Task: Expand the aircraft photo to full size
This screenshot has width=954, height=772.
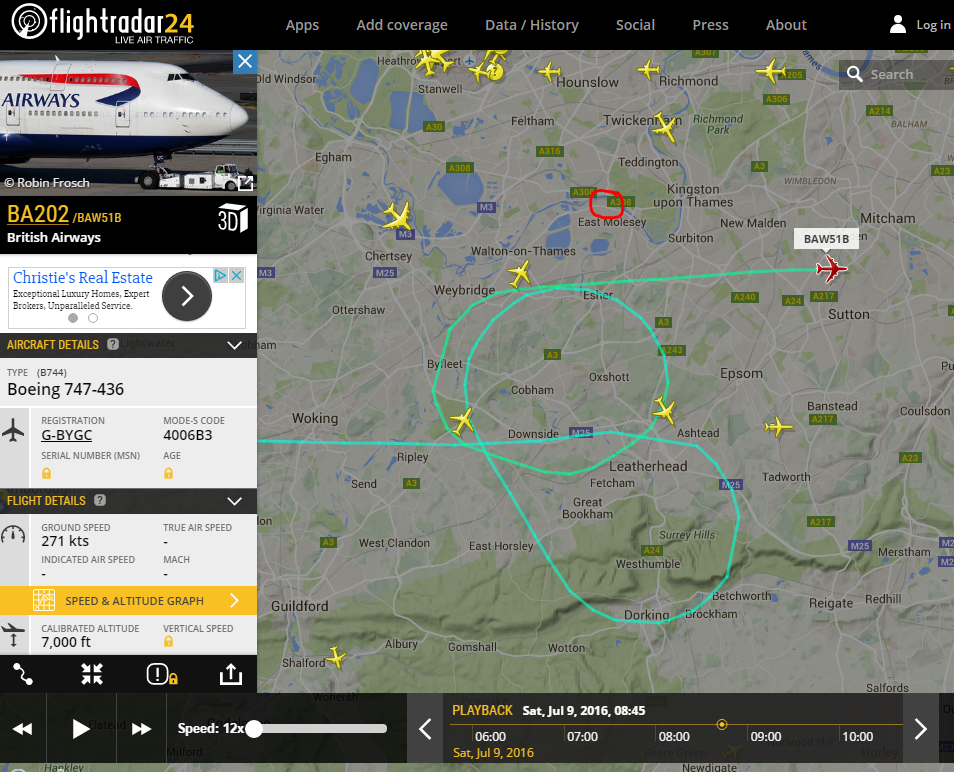Action: tap(246, 183)
